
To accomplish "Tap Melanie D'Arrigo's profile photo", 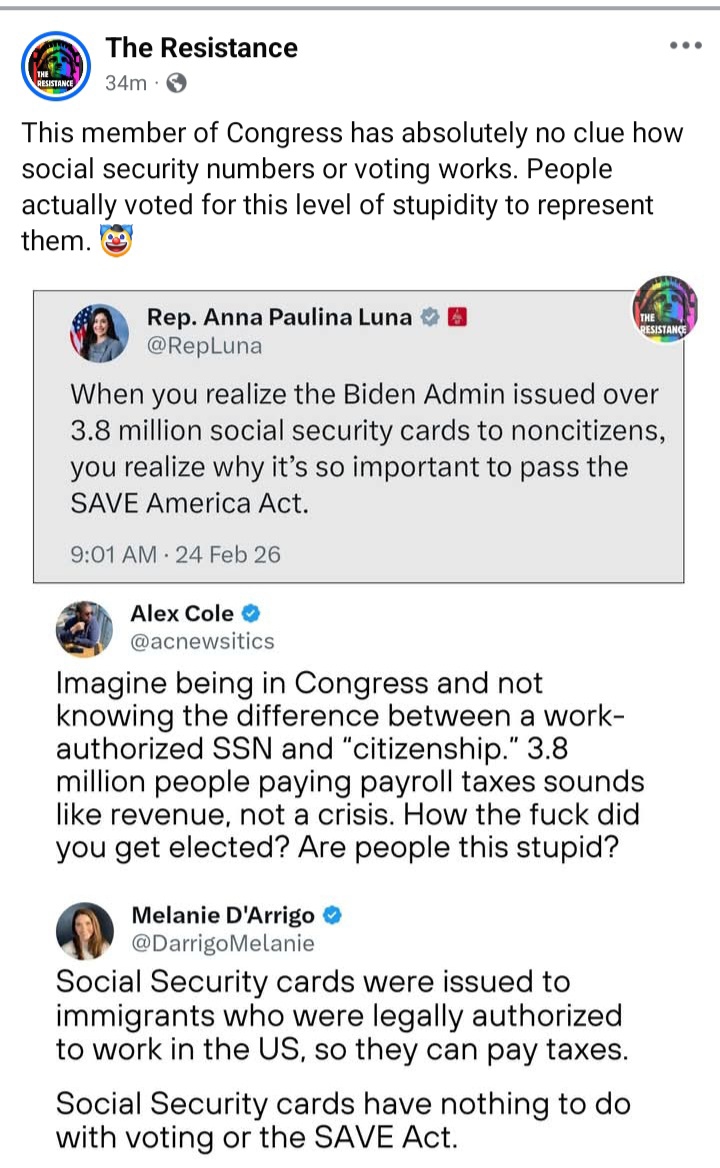I will [x=84, y=929].
